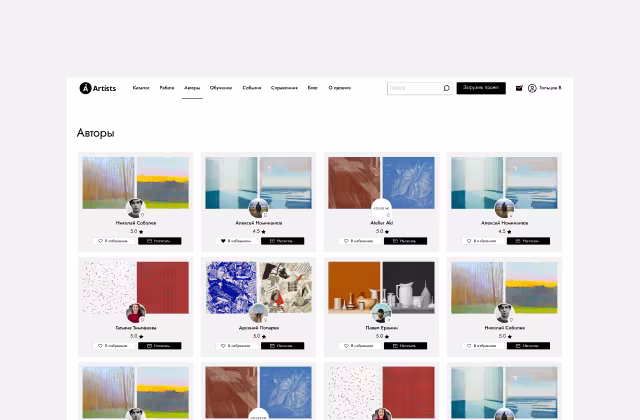Toggle favorite on Татьяна Тоньшаева's card
The image size is (640, 420).
click(x=114, y=346)
